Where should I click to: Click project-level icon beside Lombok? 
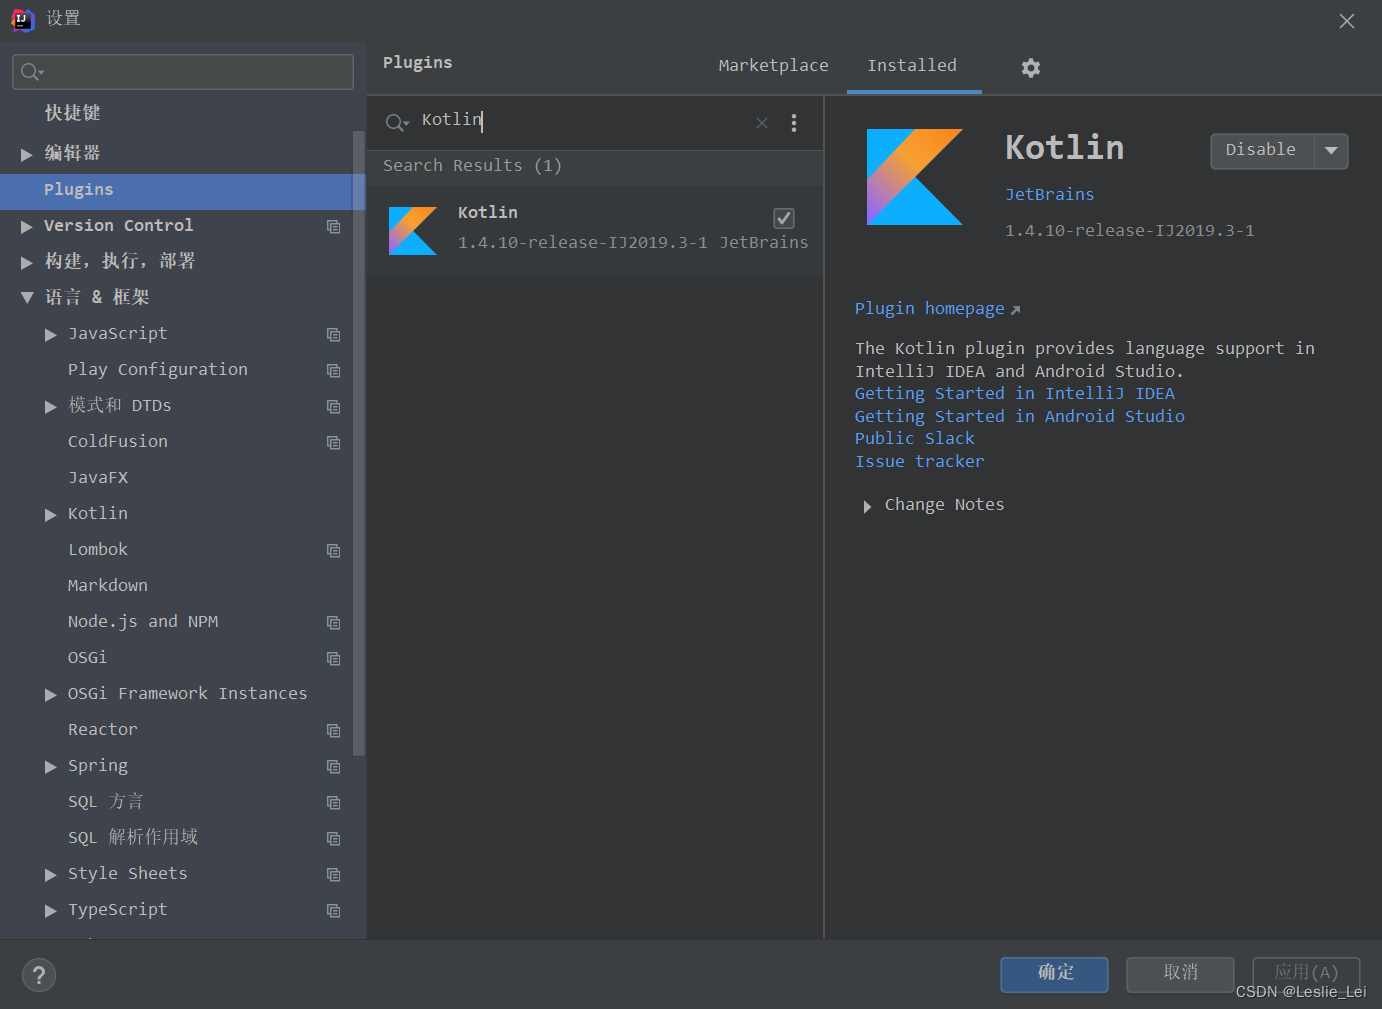click(334, 550)
